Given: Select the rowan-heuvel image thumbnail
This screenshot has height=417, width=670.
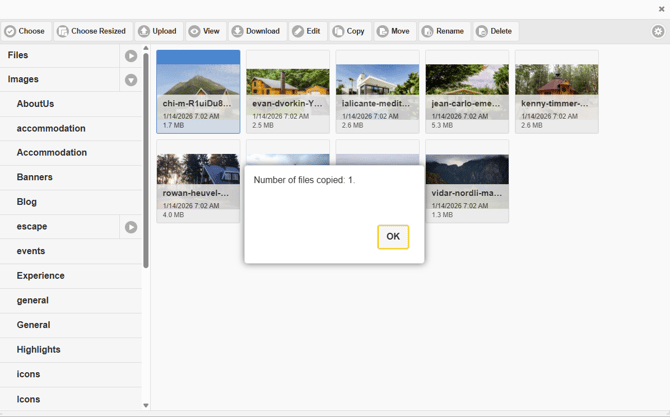Looking at the screenshot, I should tap(198, 181).
